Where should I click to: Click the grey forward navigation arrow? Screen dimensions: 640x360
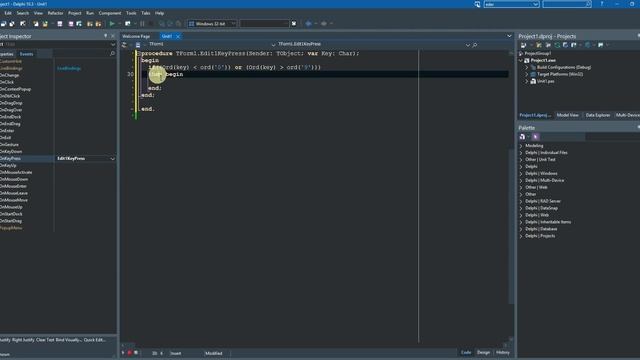(x=323, y=24)
